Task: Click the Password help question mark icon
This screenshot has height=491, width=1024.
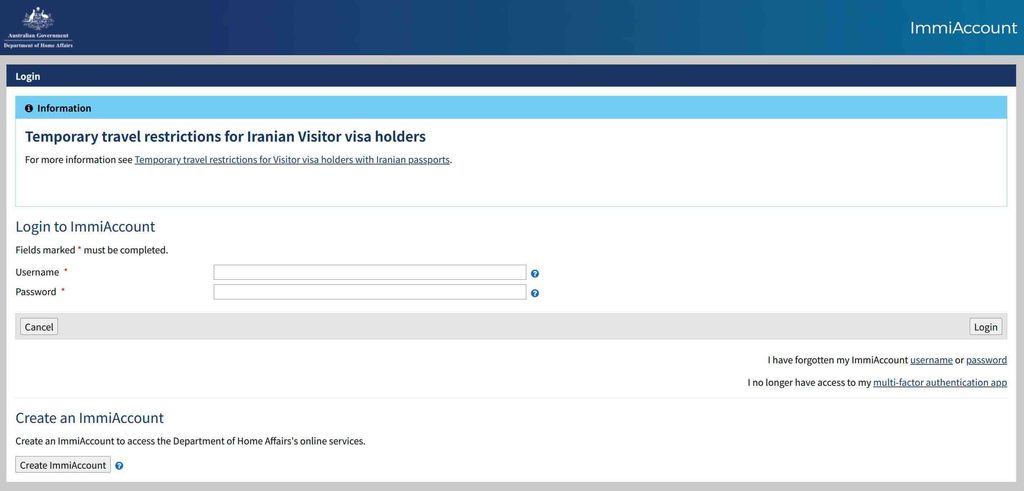Action: pyautogui.click(x=535, y=294)
